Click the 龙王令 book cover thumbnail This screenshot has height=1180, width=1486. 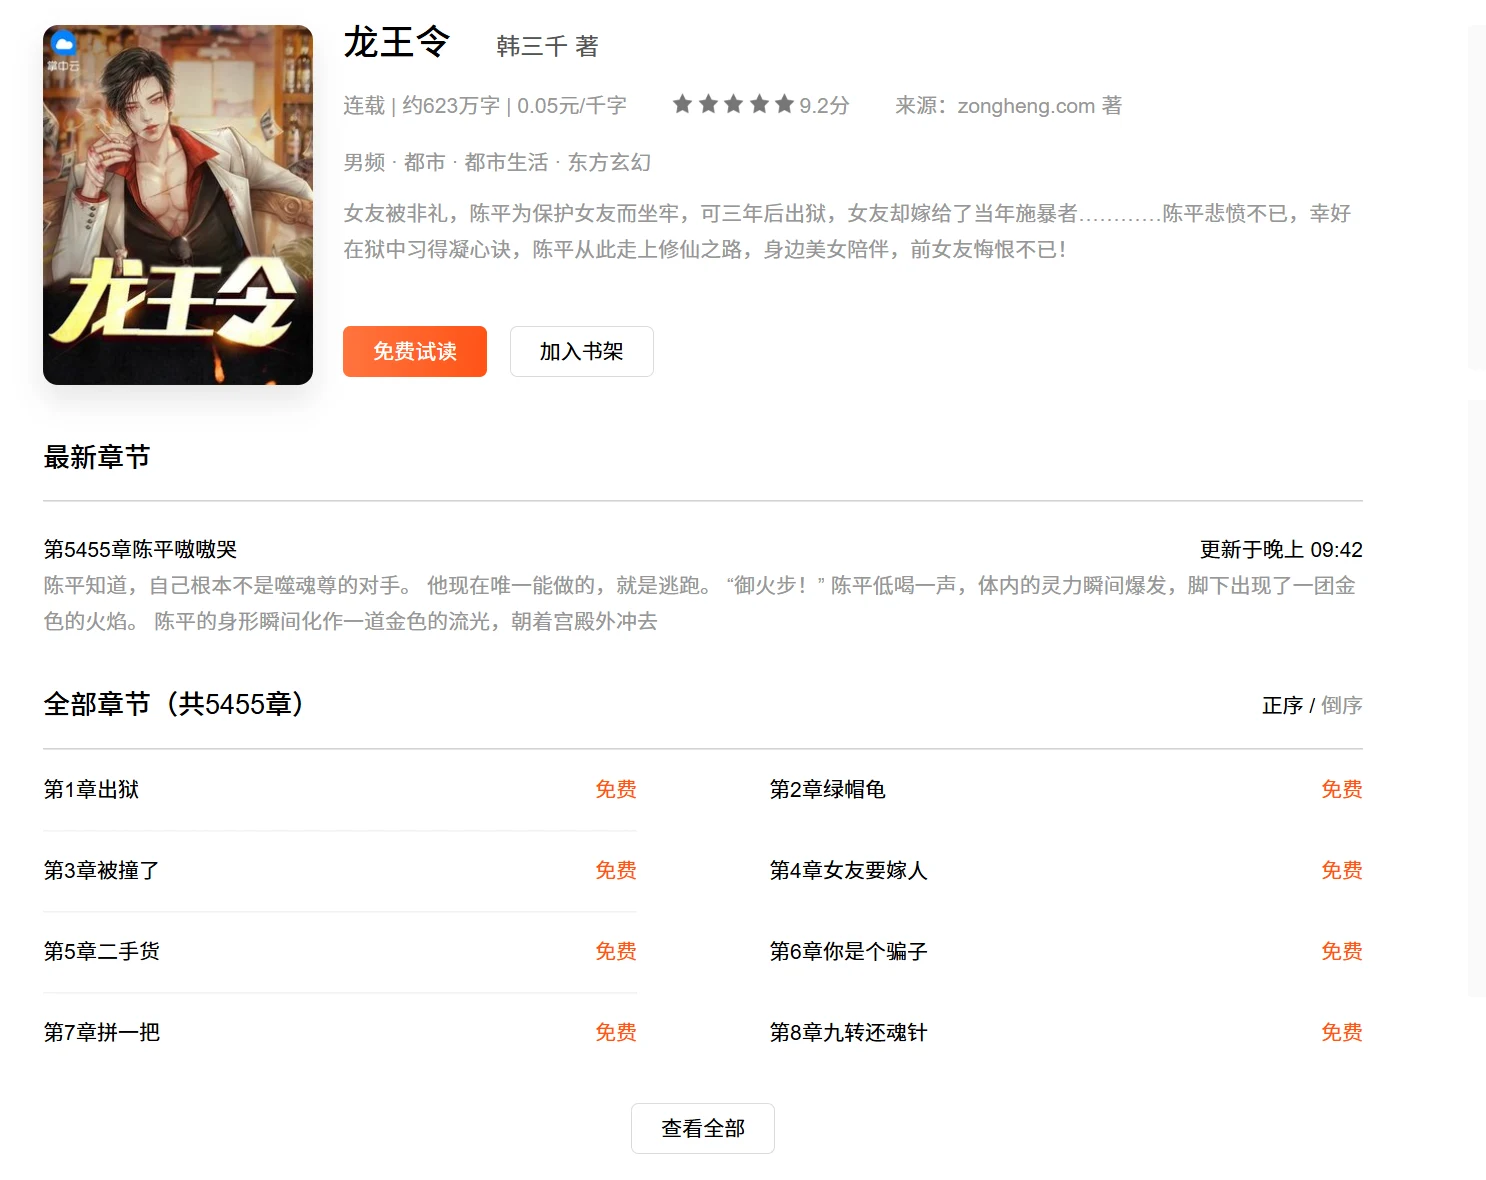click(178, 205)
